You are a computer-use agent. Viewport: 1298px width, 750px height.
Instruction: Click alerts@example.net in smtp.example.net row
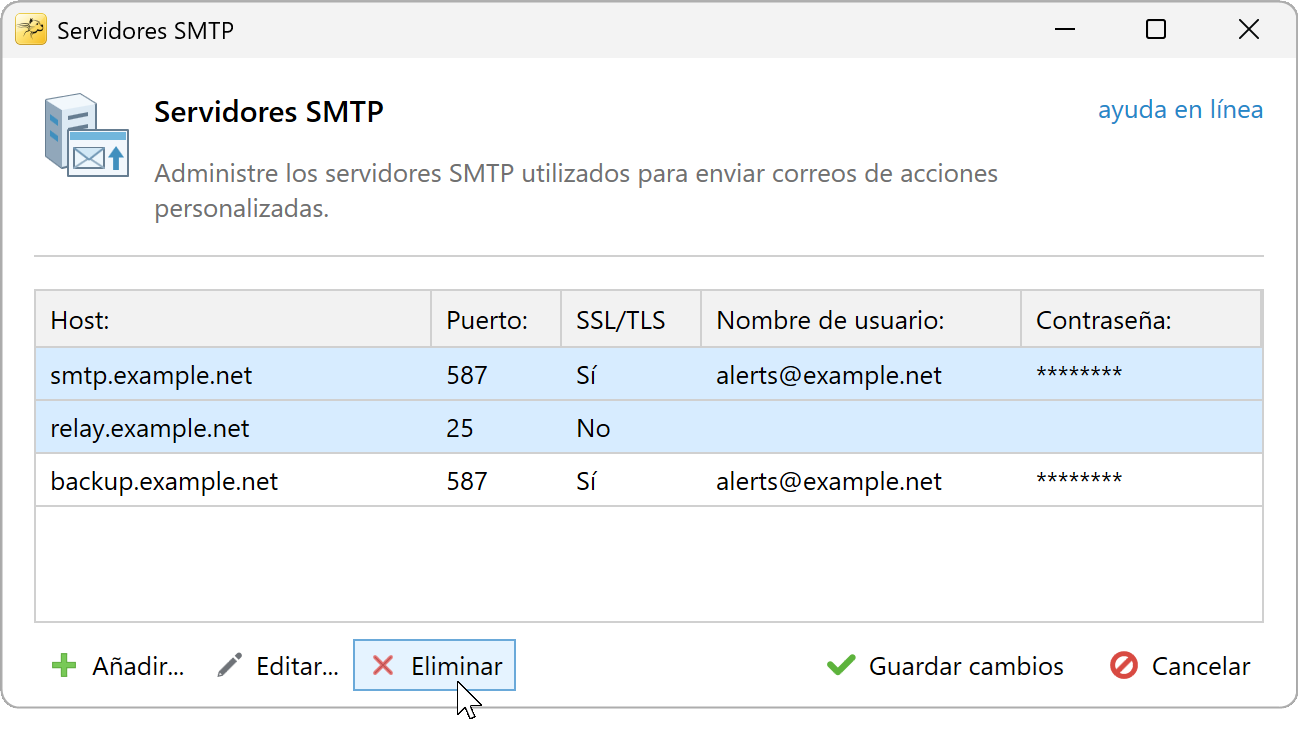click(x=829, y=376)
